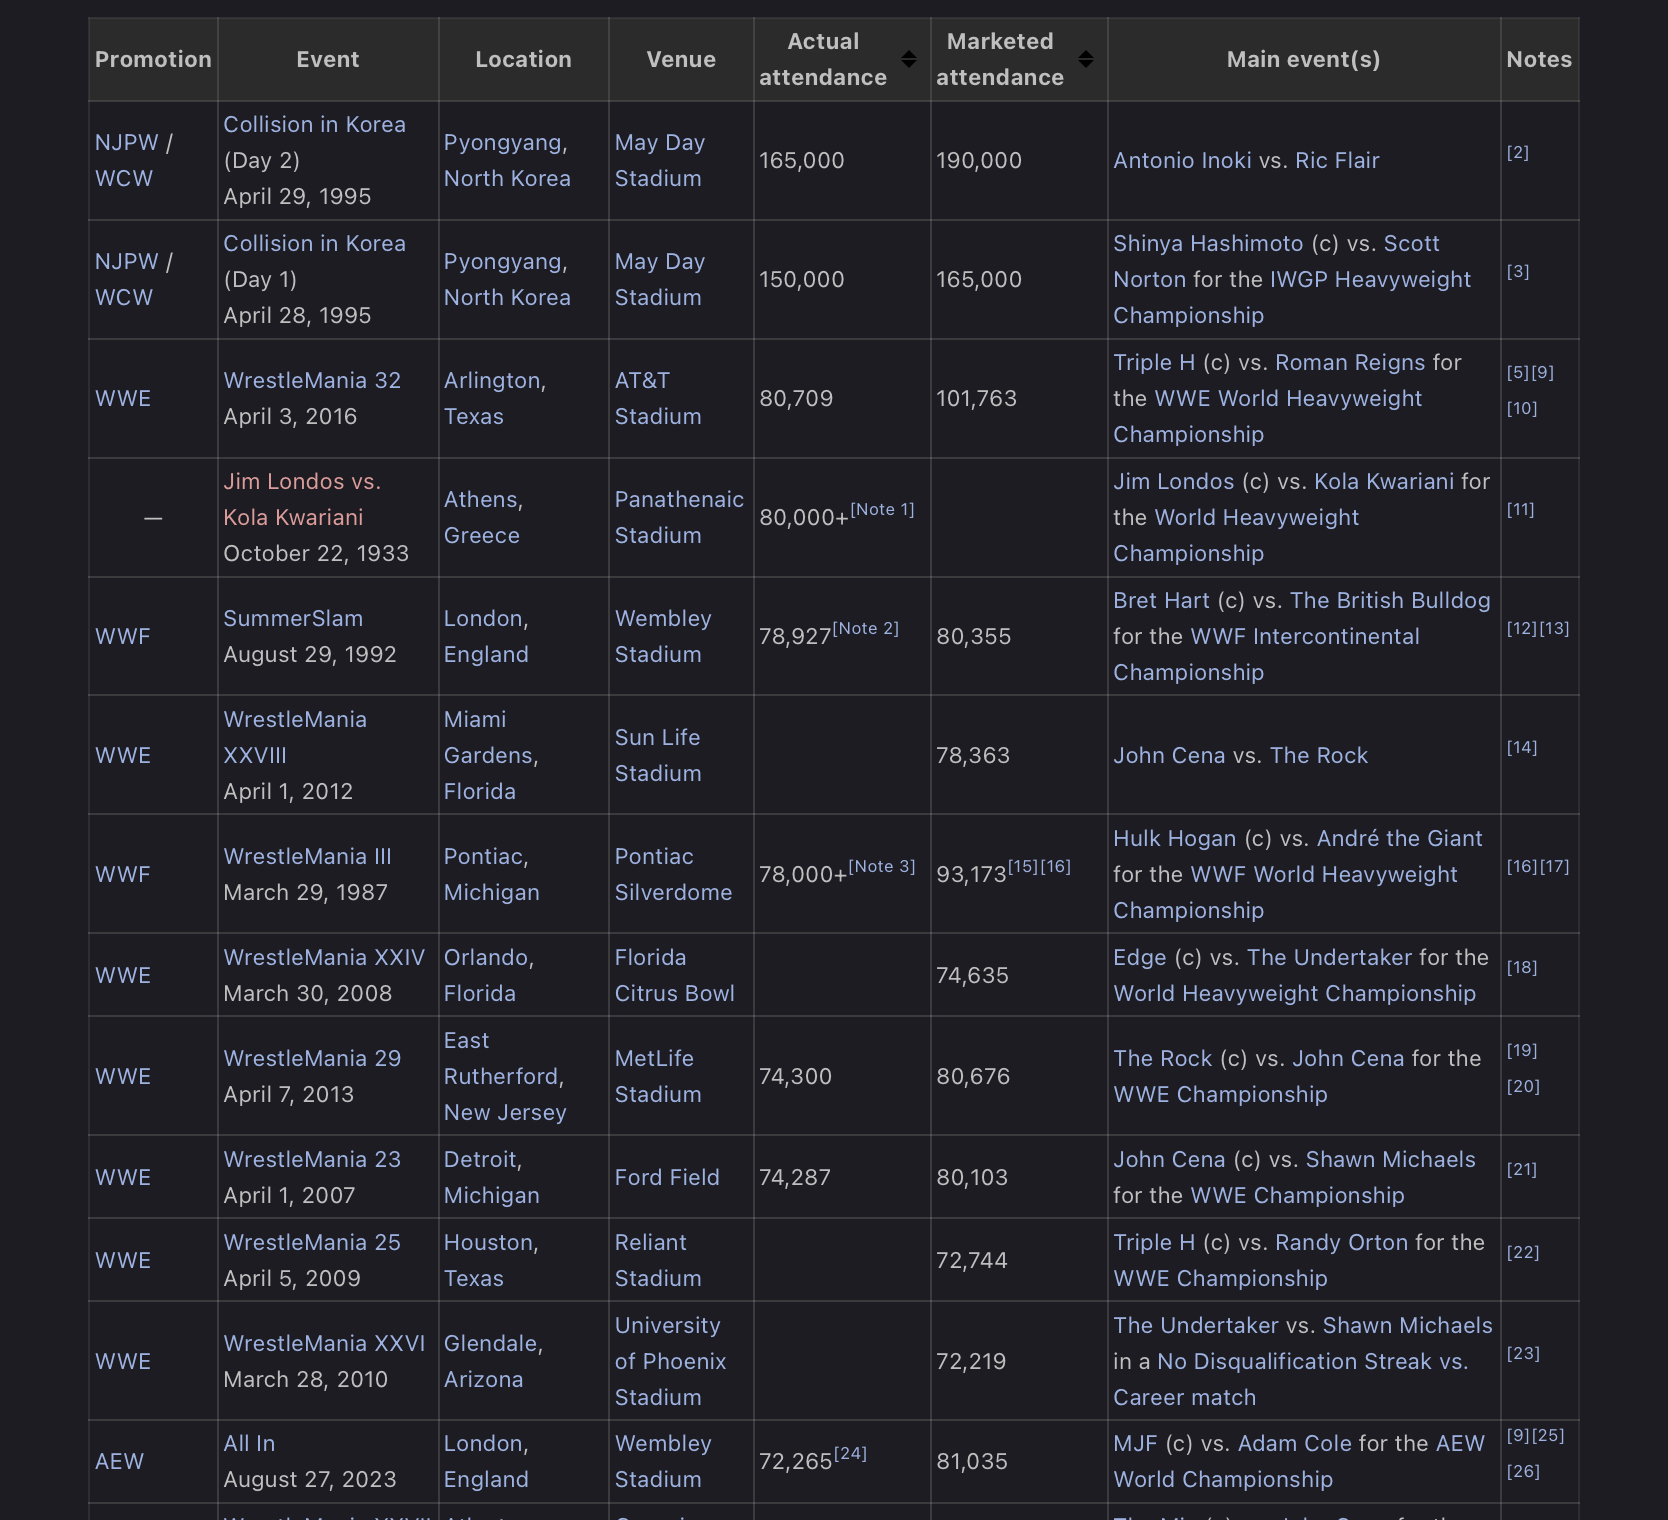Open WrestleMania 32 event link
The height and width of the screenshot is (1520, 1668).
tap(312, 381)
